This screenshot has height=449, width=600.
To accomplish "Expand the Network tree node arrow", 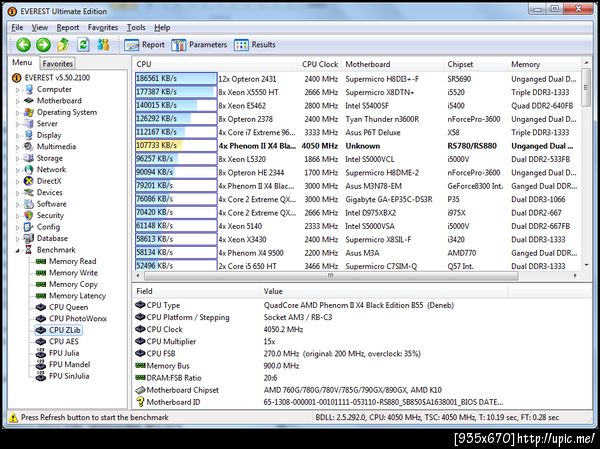I will (x=17, y=171).
